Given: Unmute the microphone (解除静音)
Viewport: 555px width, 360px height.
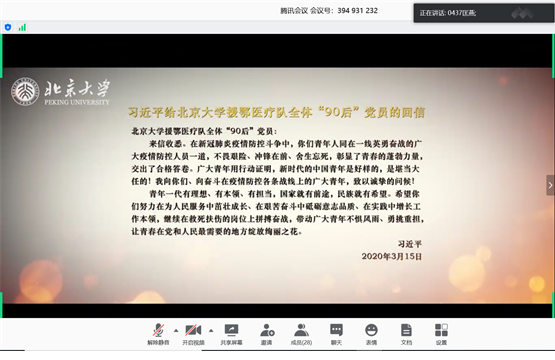Looking at the screenshot, I should pos(158,335).
